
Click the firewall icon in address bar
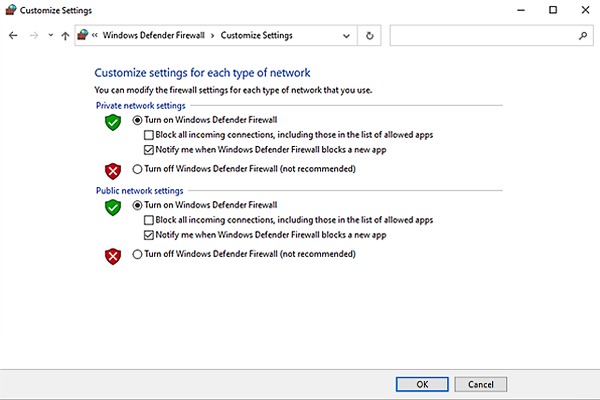pyautogui.click(x=83, y=35)
